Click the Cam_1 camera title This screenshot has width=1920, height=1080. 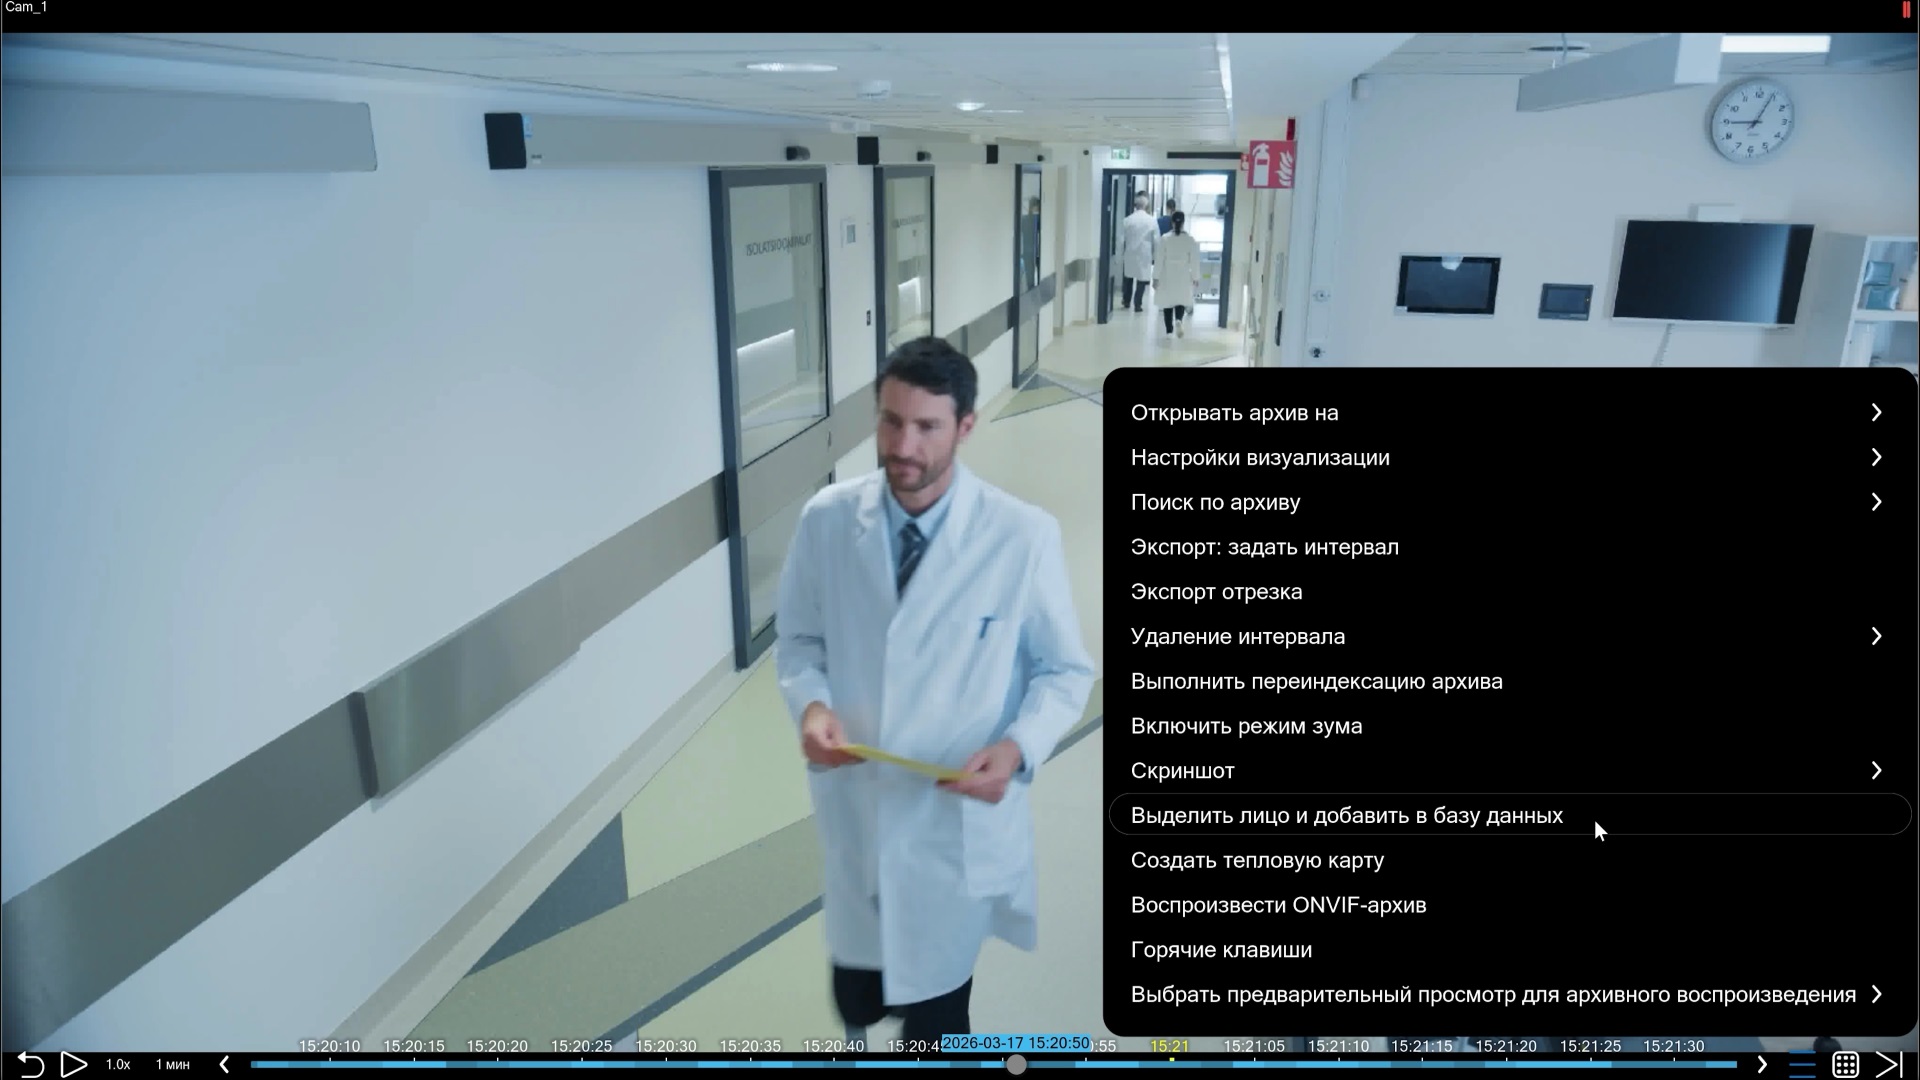click(26, 7)
